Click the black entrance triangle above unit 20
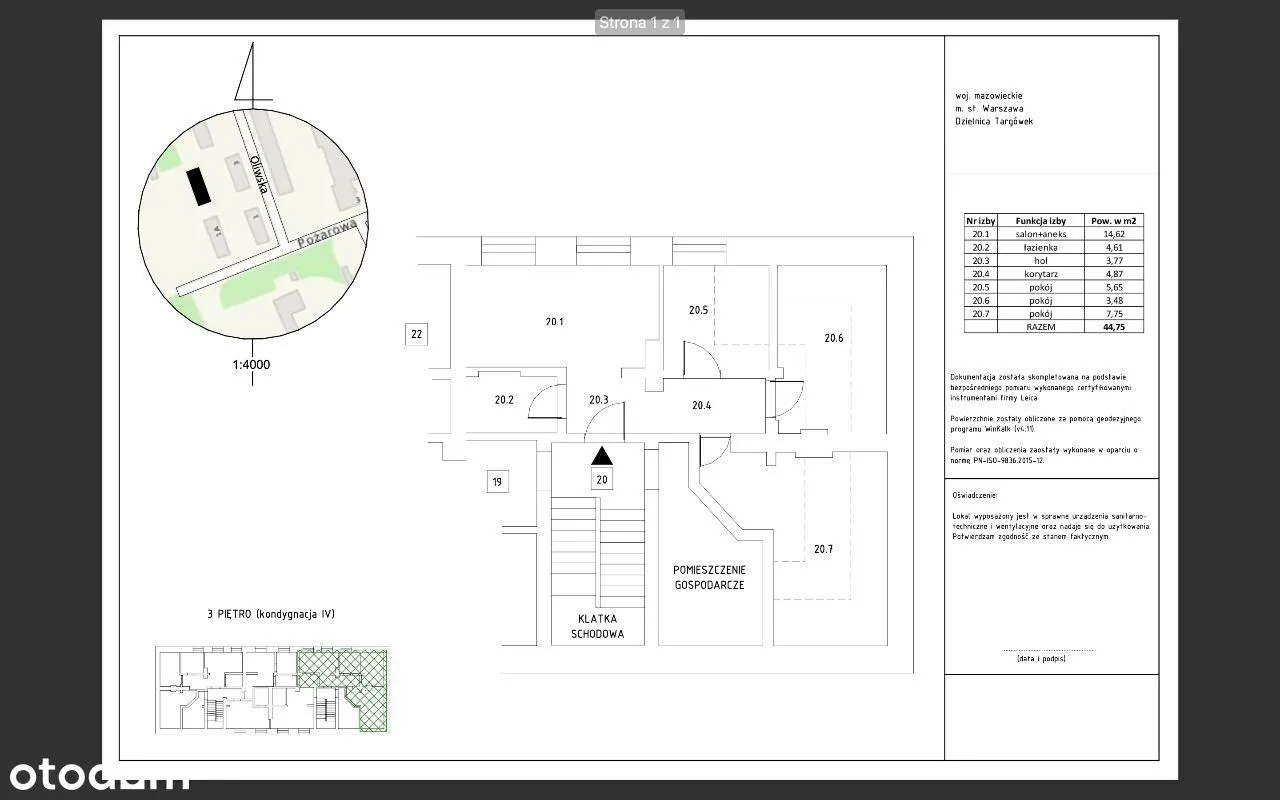 coord(601,456)
